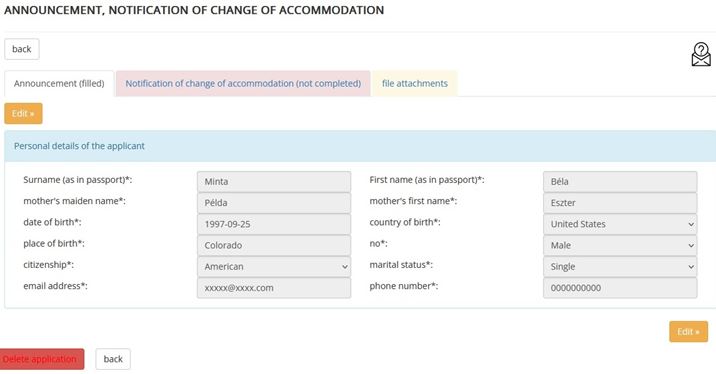Open the file attachments tab
The width and height of the screenshot is (716, 374).
point(415,84)
